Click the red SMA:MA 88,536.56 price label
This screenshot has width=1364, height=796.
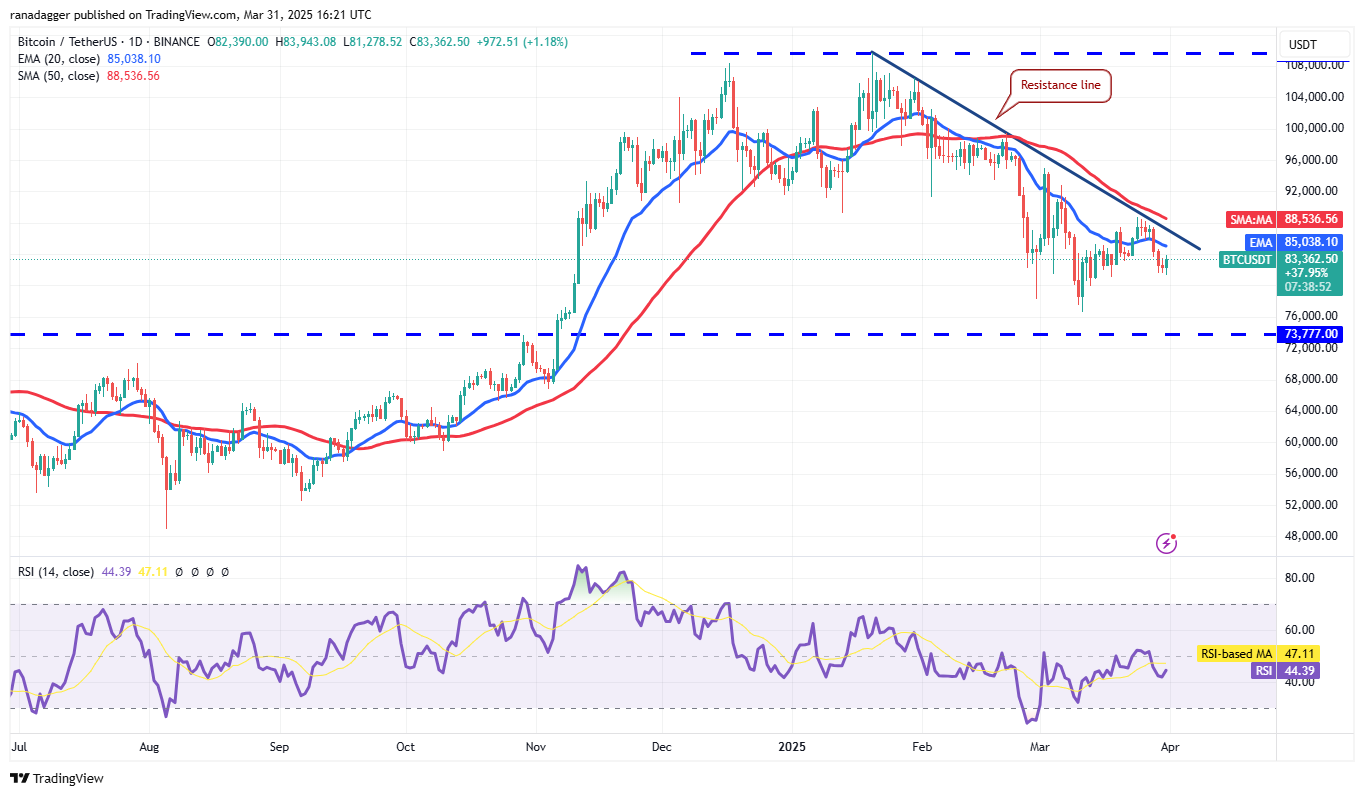1286,218
